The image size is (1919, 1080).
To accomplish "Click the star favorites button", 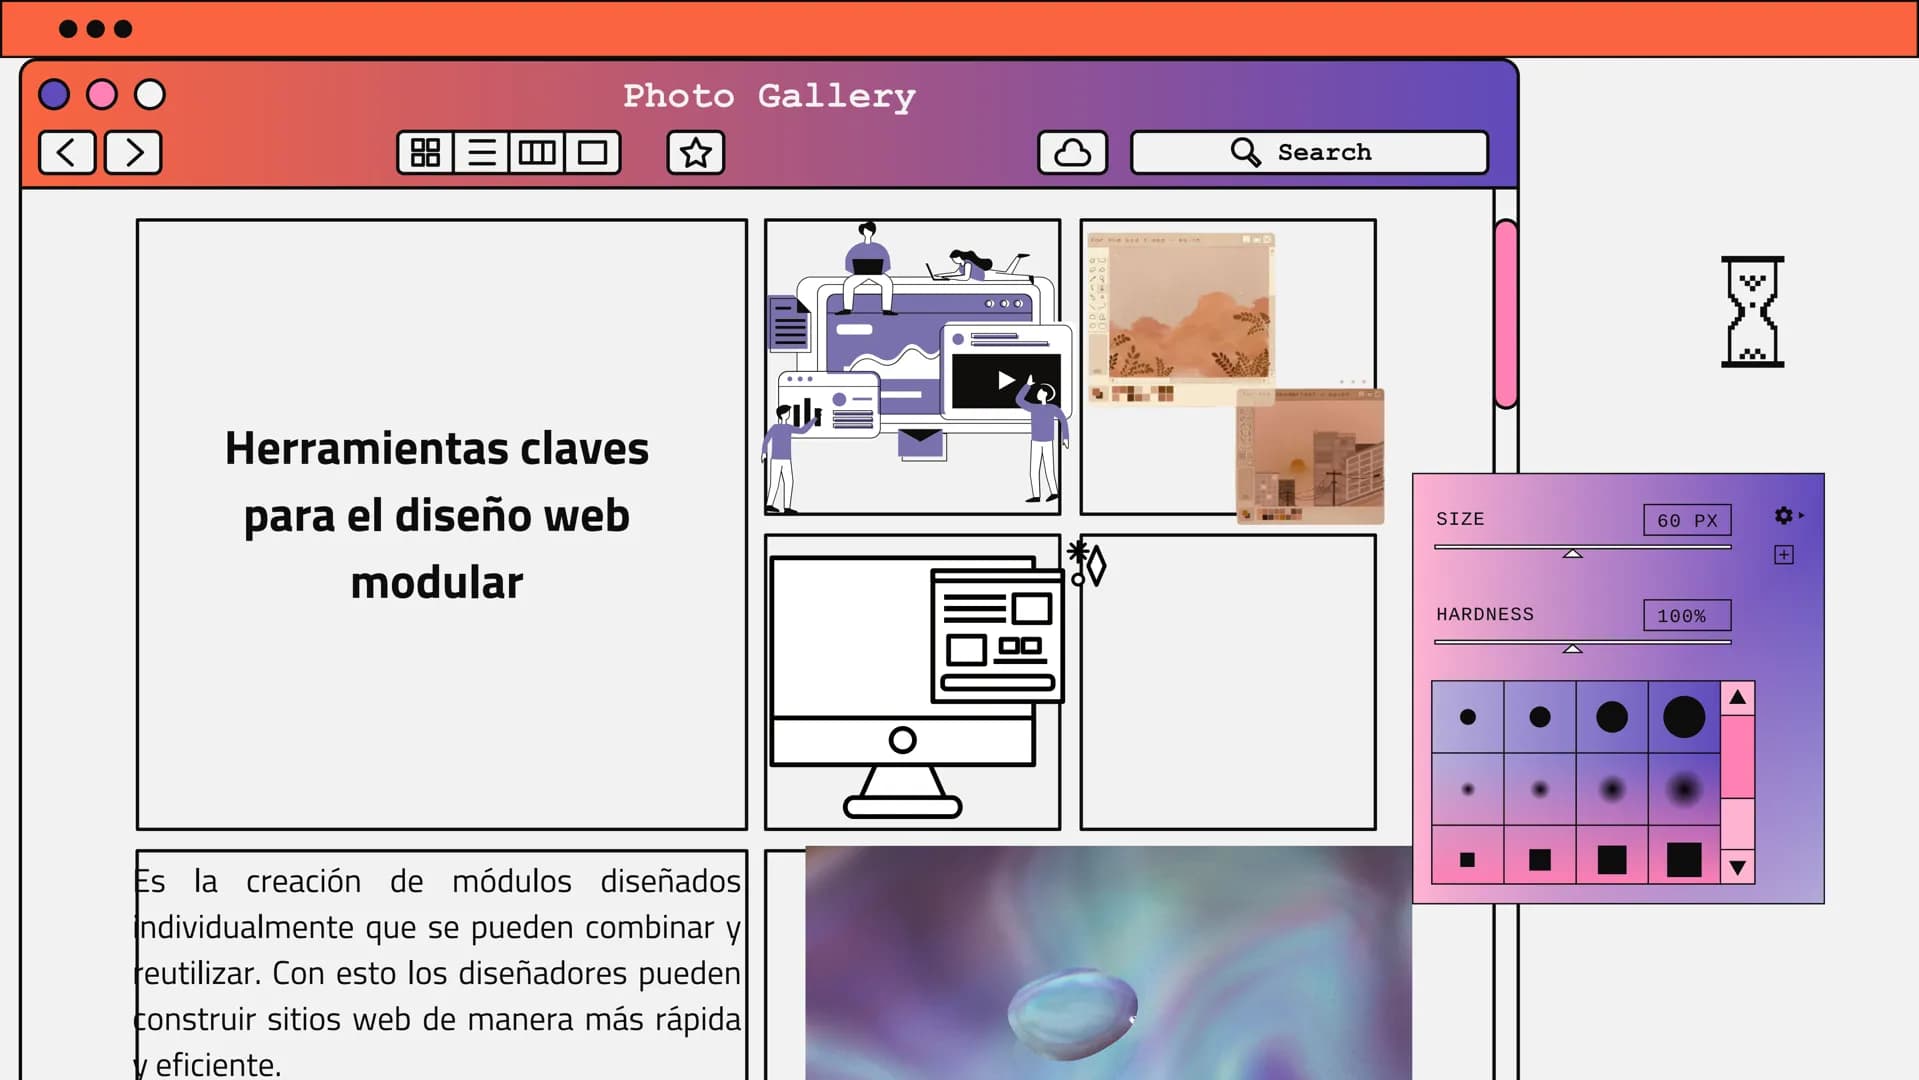I will point(696,153).
